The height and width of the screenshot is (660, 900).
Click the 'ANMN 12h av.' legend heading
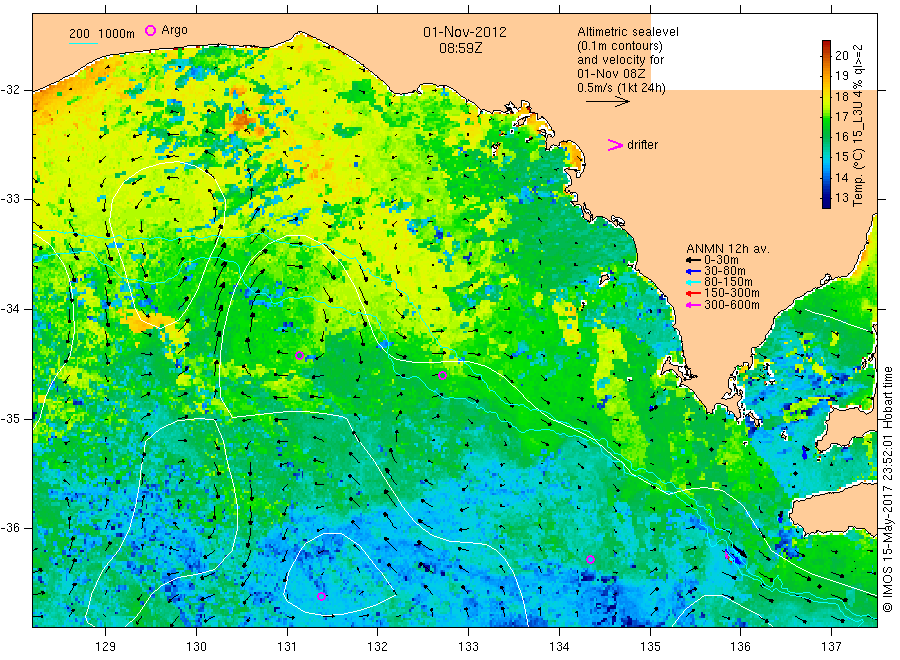tap(728, 249)
